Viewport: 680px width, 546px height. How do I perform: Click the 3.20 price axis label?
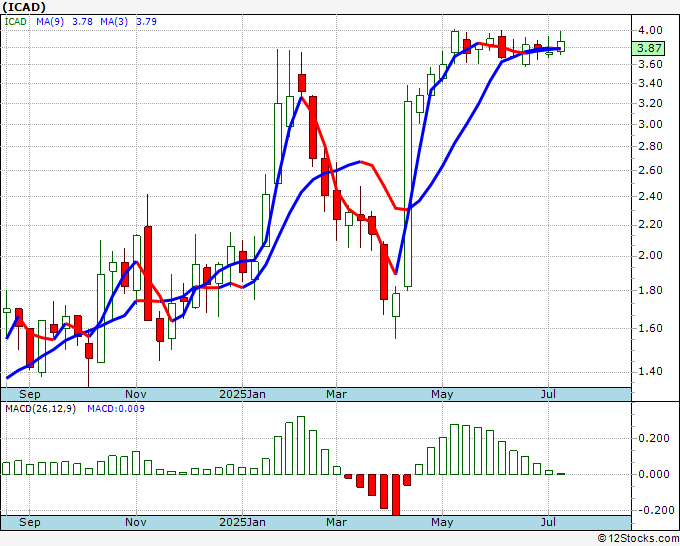pos(650,103)
